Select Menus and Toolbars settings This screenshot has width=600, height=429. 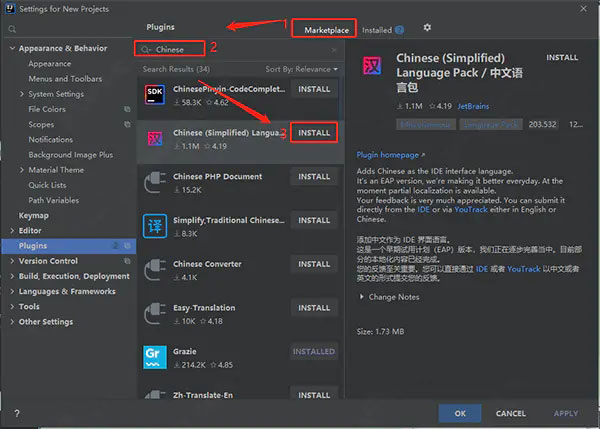65,79
